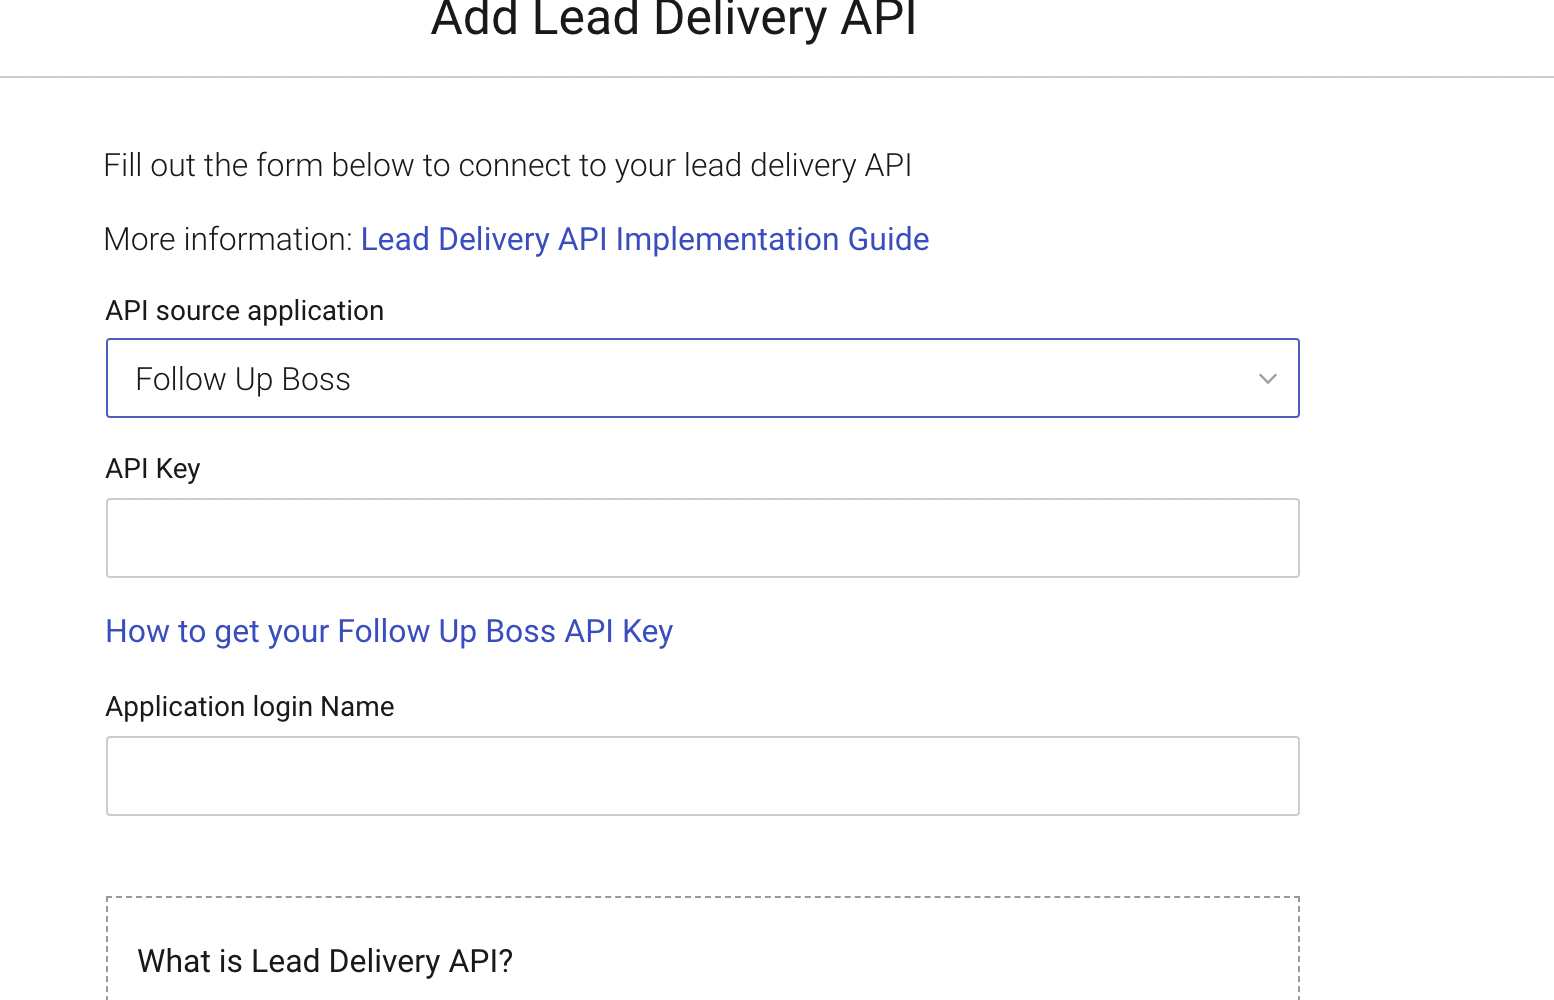The height and width of the screenshot is (1000, 1554).
Task: Click the 'Application login Name' label
Action: point(250,707)
